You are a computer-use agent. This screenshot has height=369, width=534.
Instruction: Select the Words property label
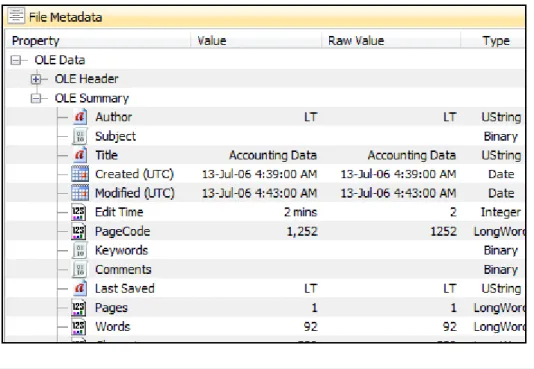click(x=113, y=327)
